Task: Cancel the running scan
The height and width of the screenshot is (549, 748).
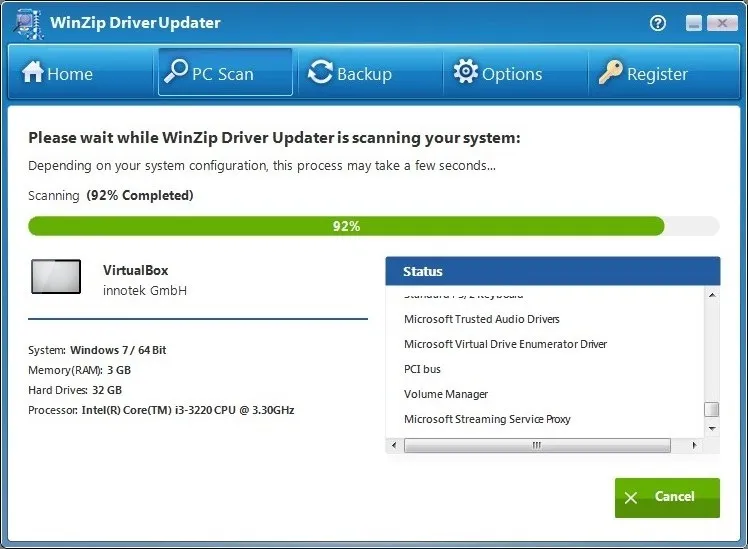Action: (x=667, y=497)
